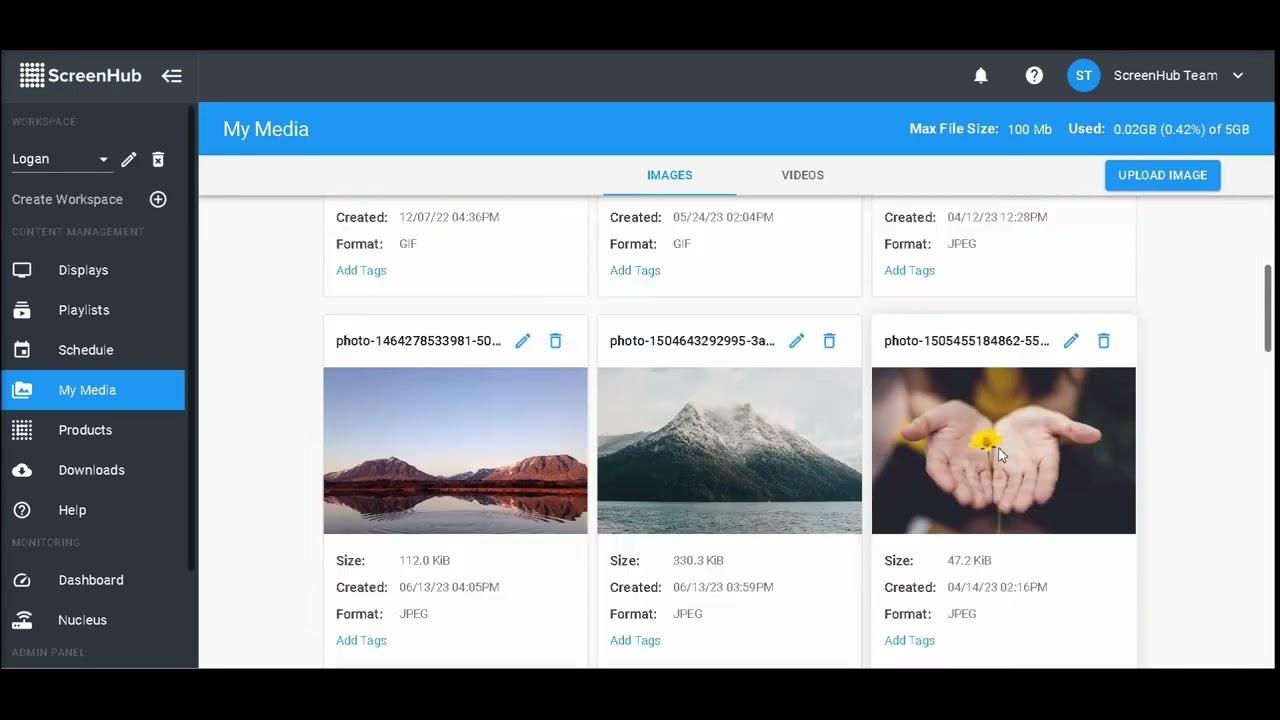The image size is (1280, 720).
Task: Add Tags to the 05/24/23 GIF card
Action: pos(635,270)
